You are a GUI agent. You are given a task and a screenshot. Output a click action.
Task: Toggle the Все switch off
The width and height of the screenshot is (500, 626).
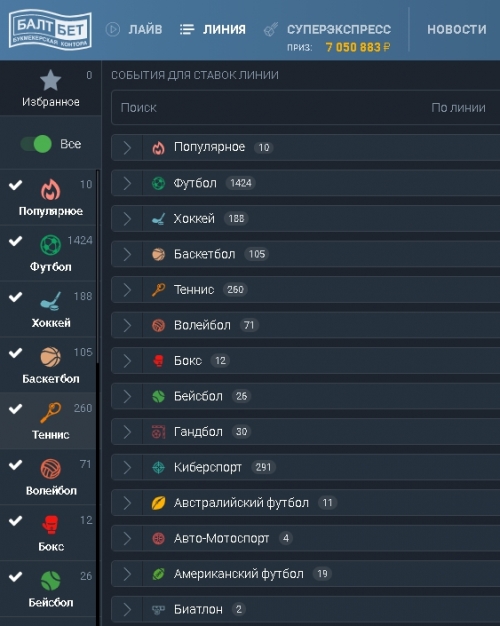pyautogui.click(x=36, y=144)
